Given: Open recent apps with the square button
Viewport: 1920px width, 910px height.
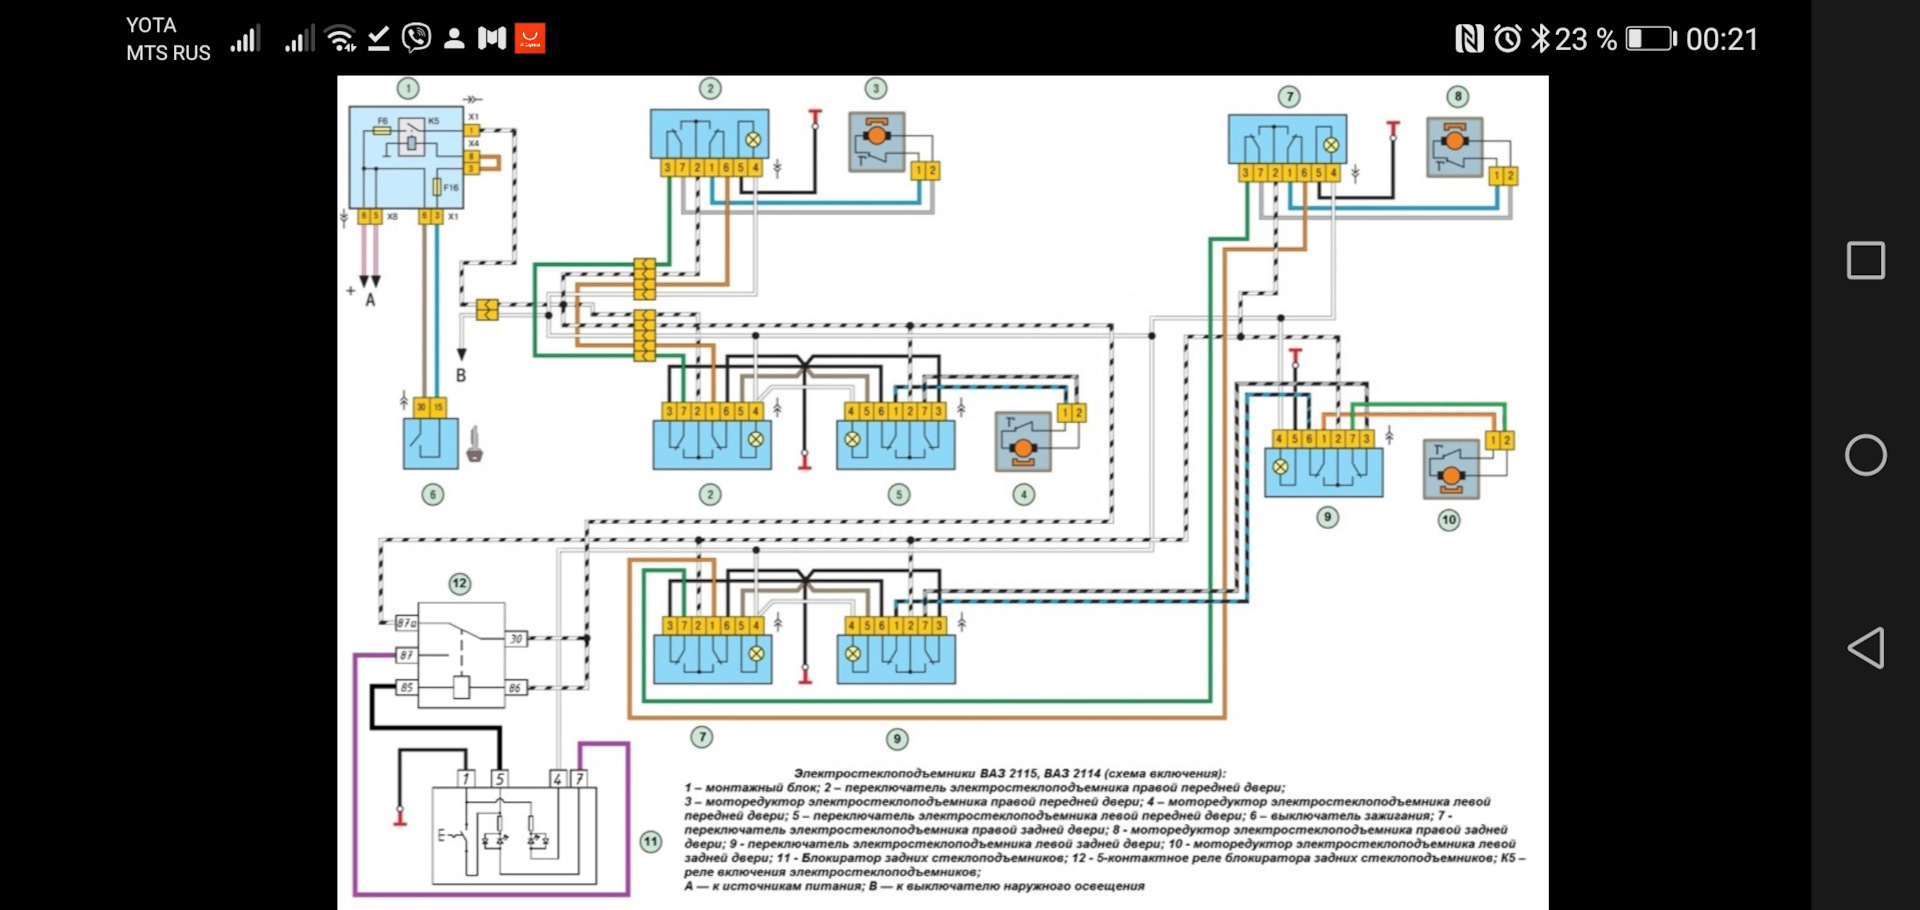Looking at the screenshot, I should pos(1866,260).
